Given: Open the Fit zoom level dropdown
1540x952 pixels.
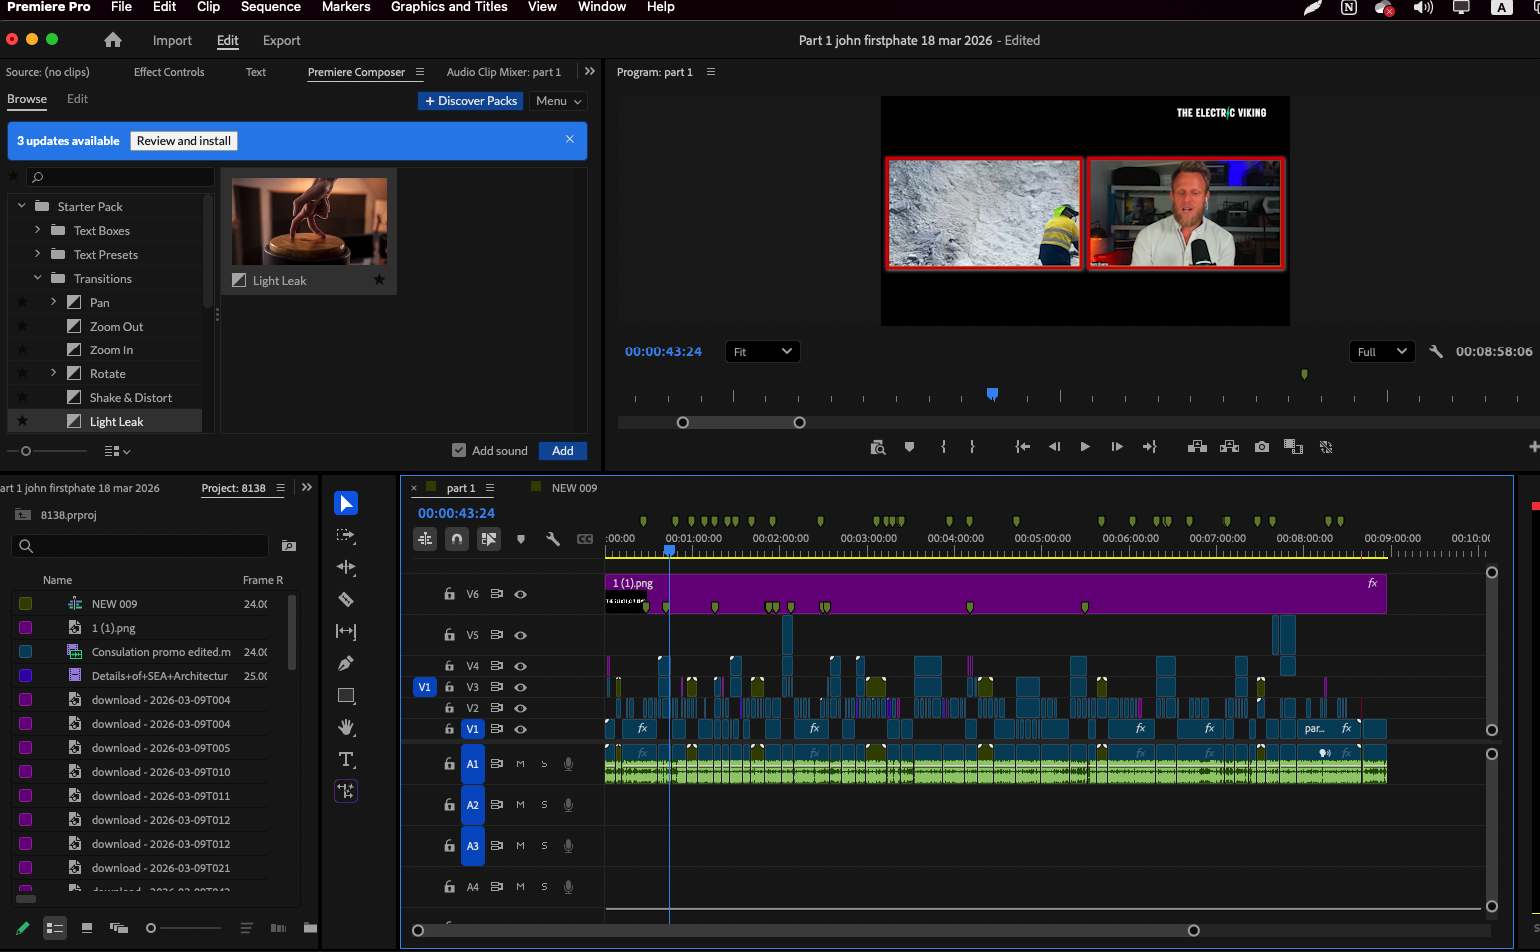Looking at the screenshot, I should tap(762, 351).
